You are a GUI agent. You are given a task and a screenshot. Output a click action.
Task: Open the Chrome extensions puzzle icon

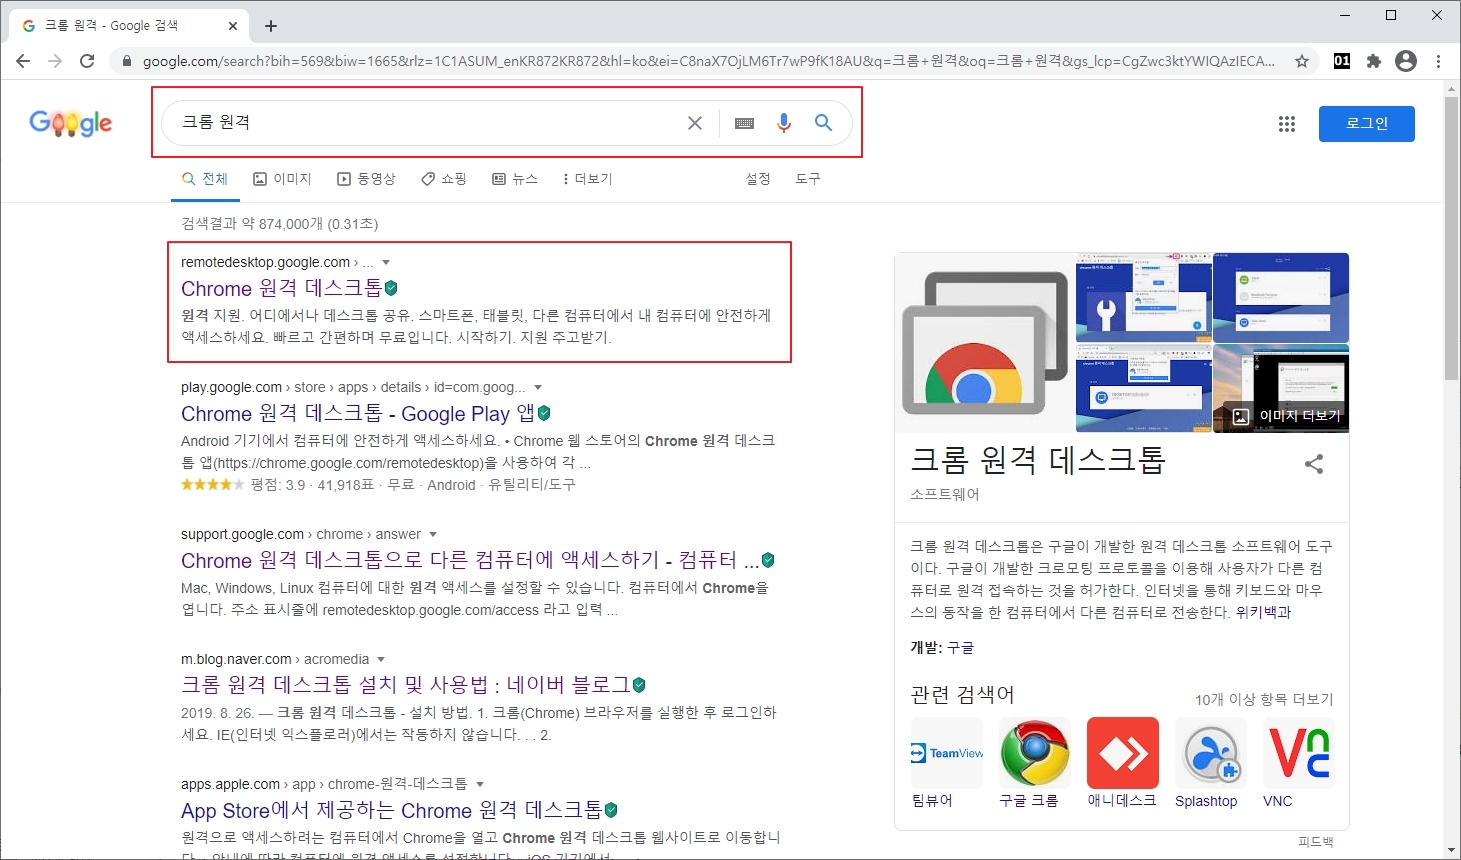(x=1374, y=61)
